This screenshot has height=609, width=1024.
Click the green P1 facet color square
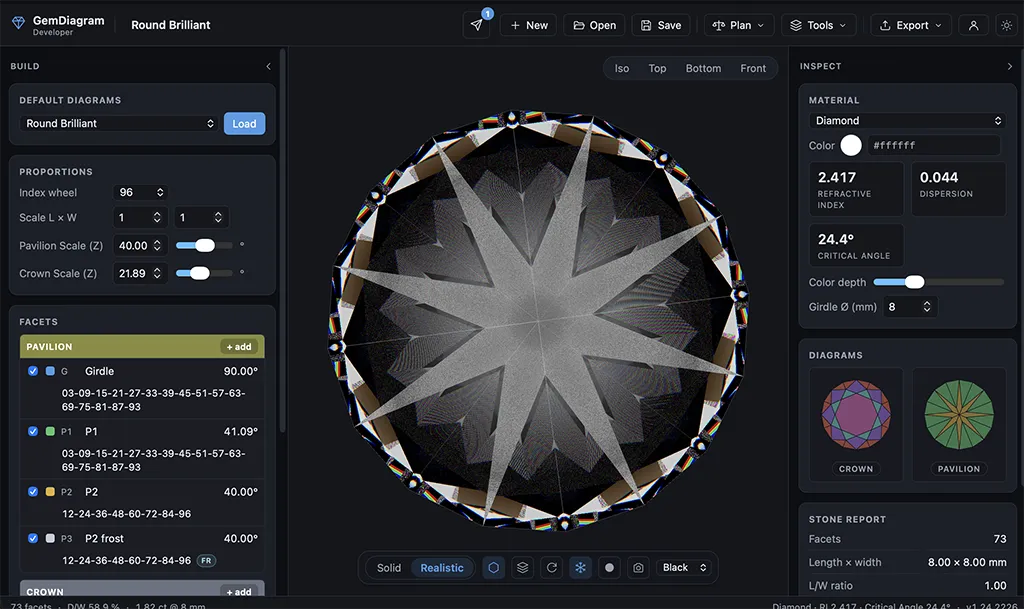coord(50,431)
